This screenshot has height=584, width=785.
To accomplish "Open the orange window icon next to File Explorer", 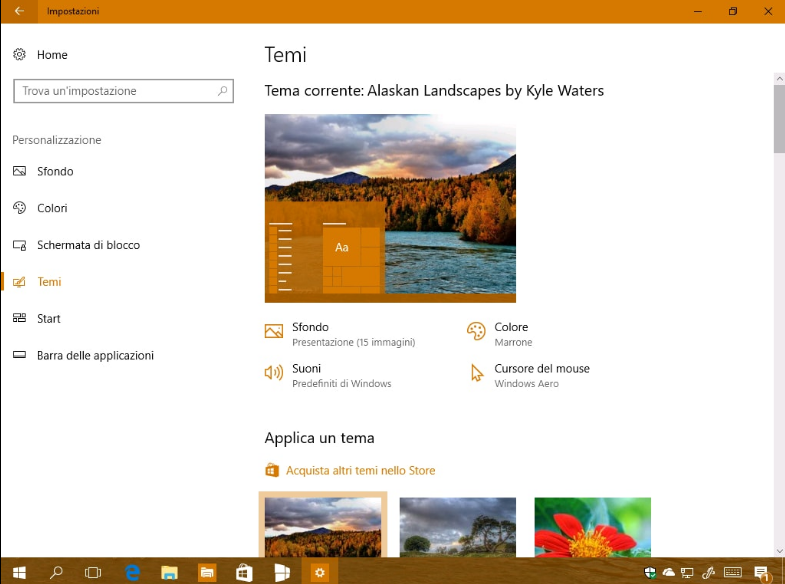I will point(207,572).
